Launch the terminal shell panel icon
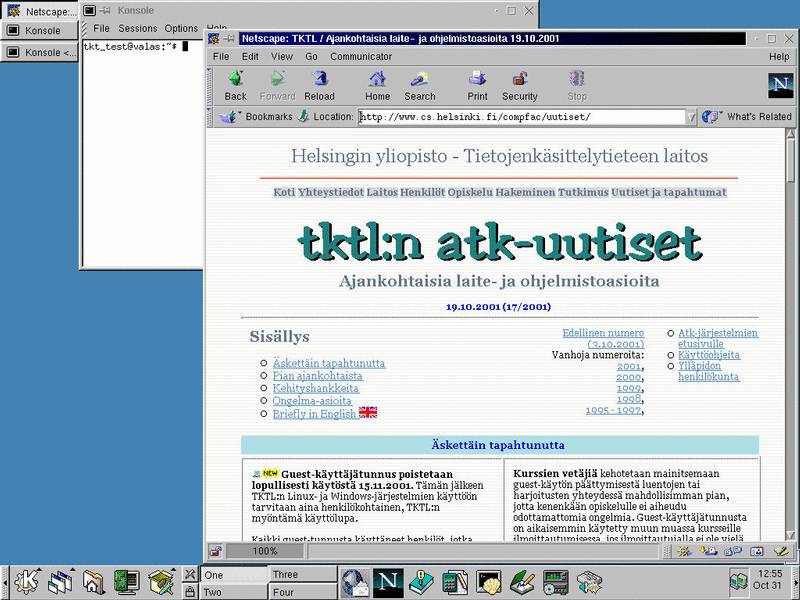This screenshot has height=600, width=800. [489, 582]
